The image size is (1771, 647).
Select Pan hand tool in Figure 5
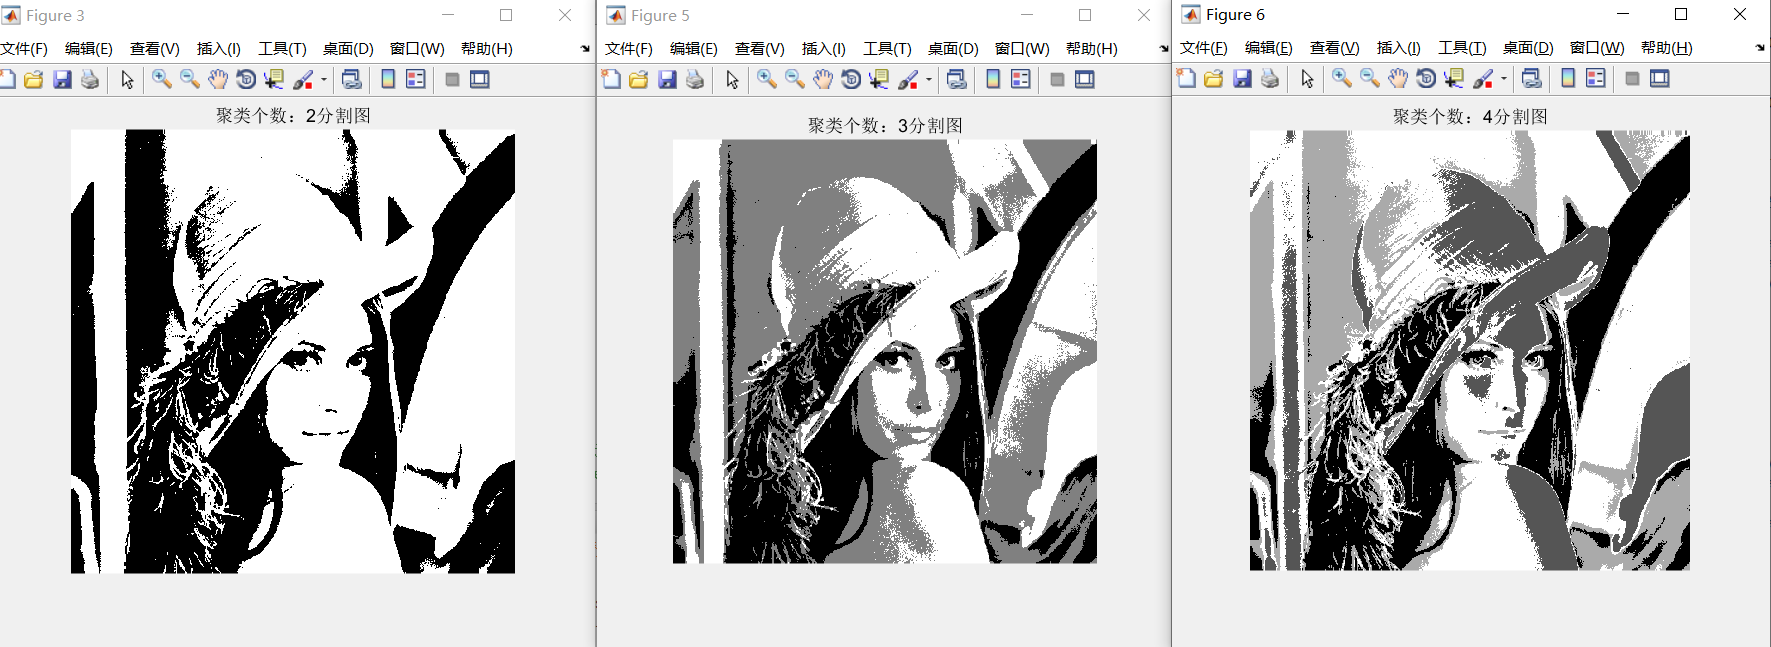pos(823,79)
